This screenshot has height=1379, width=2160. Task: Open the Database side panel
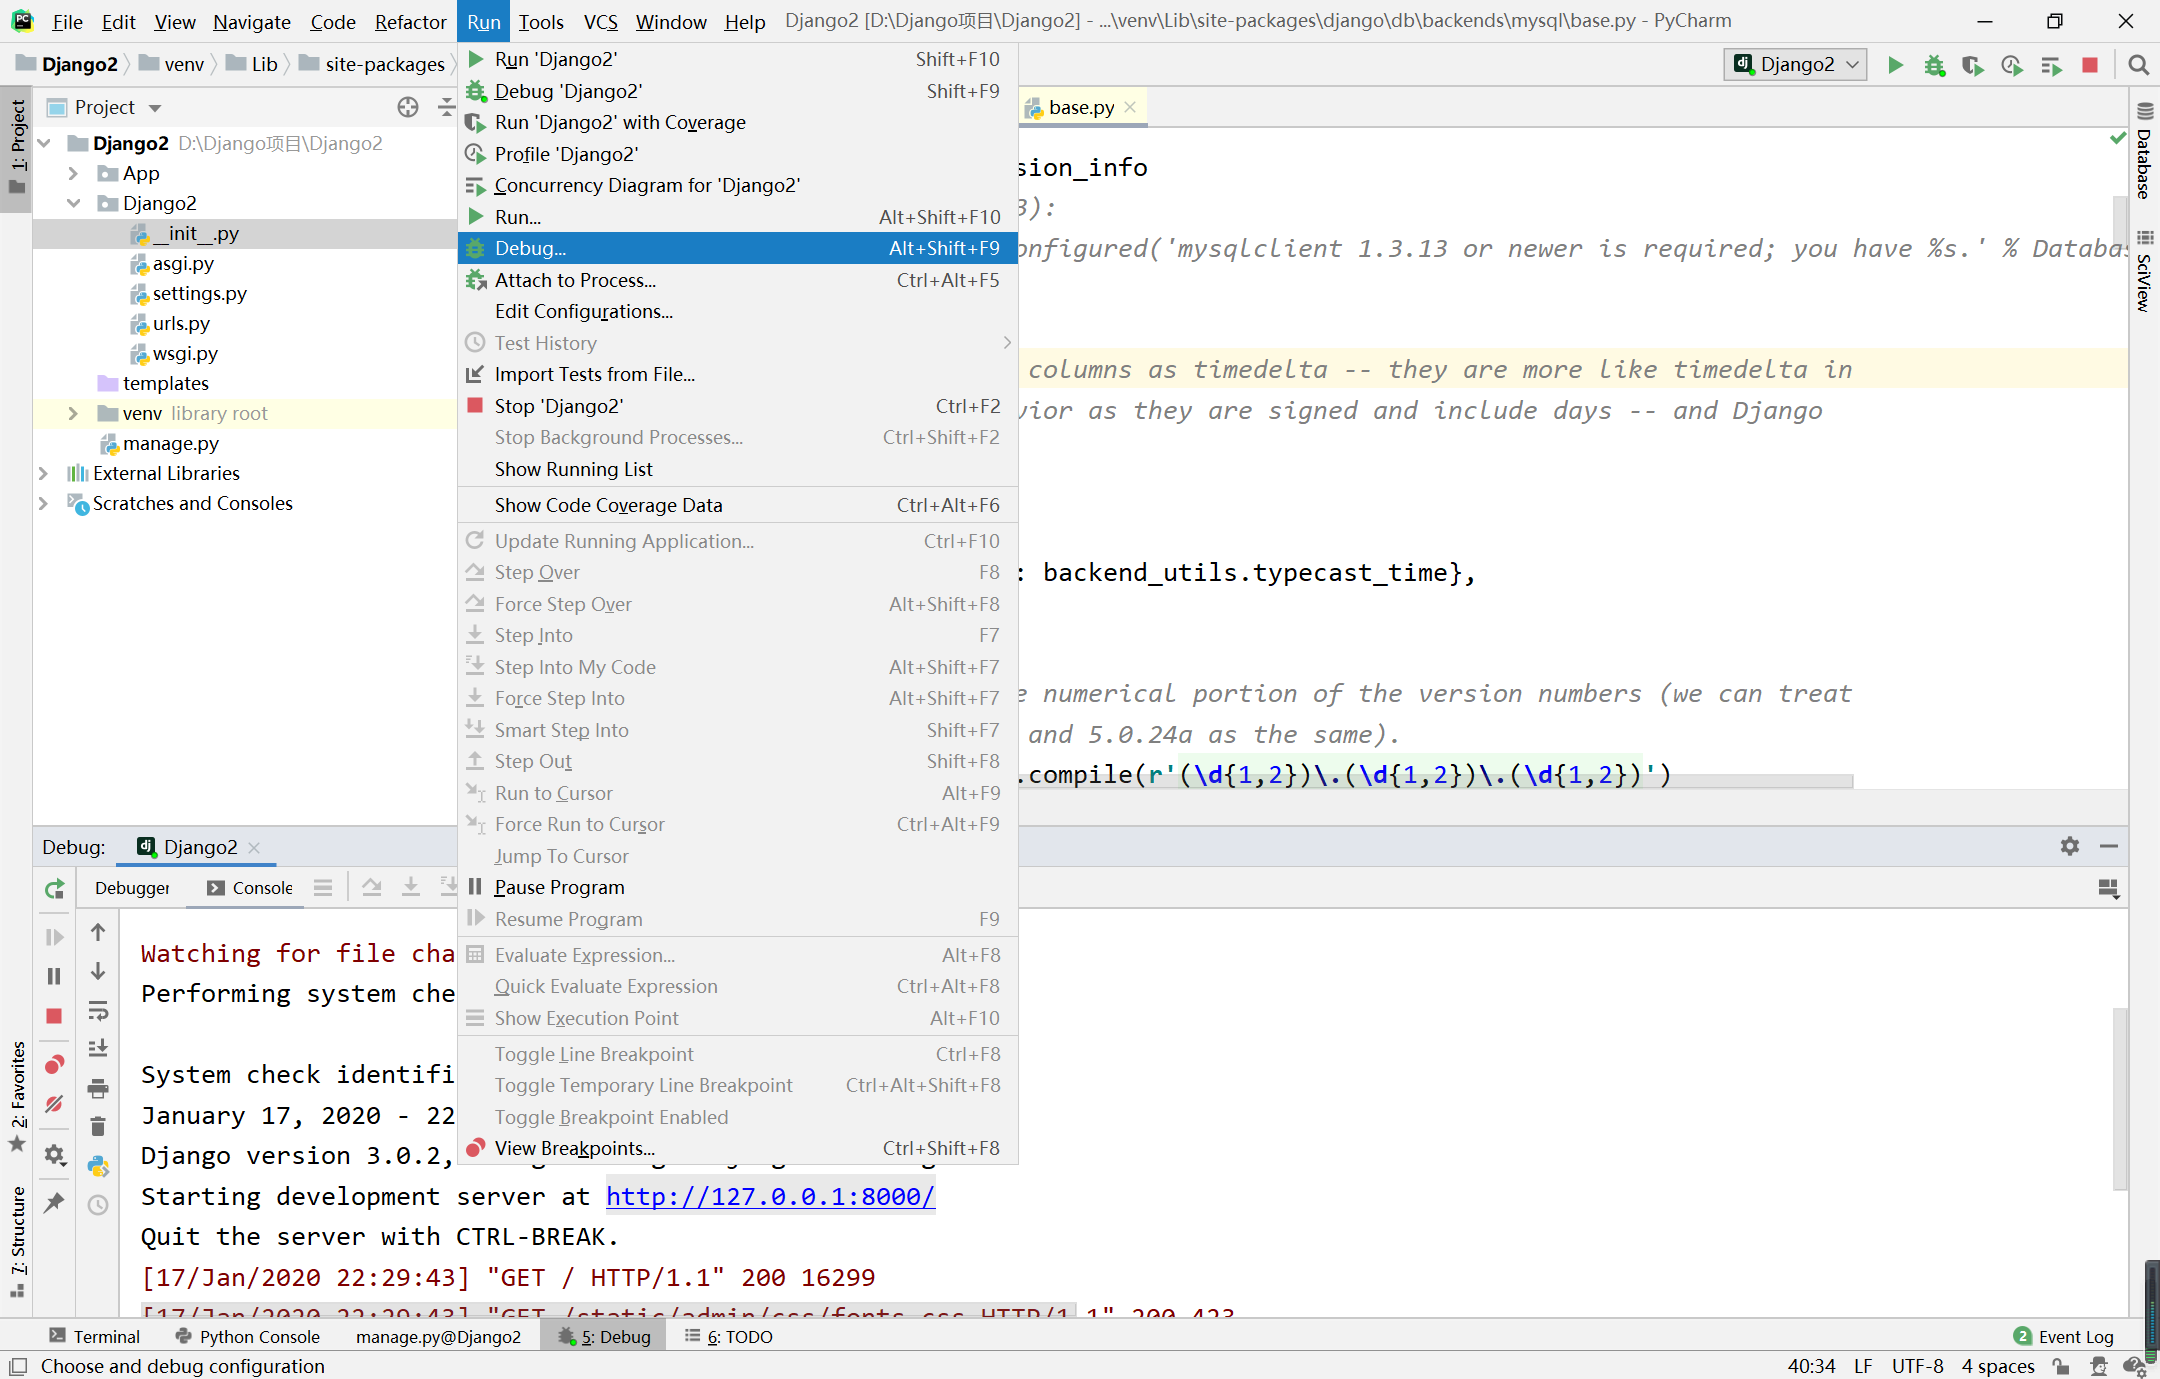[2144, 151]
